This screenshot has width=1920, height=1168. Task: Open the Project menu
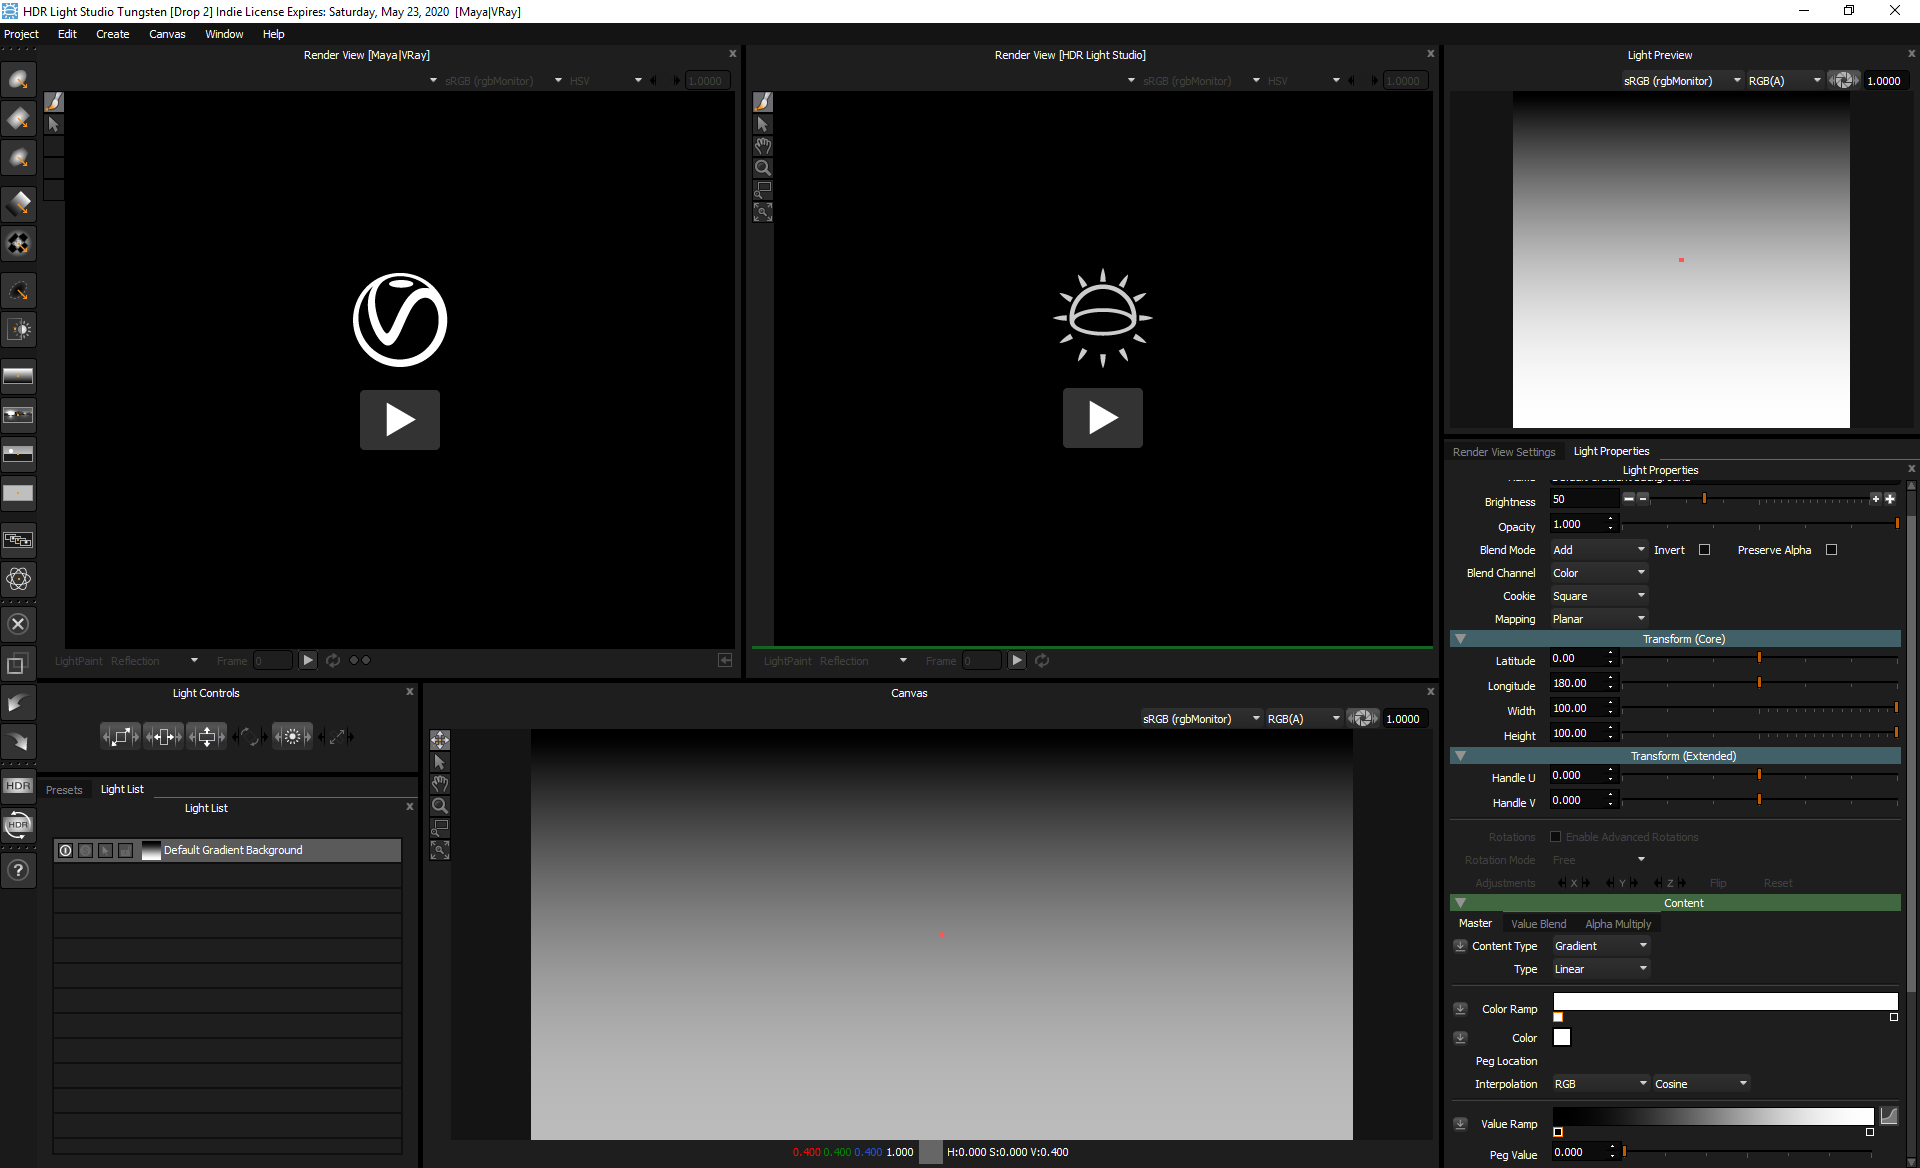tap(21, 34)
